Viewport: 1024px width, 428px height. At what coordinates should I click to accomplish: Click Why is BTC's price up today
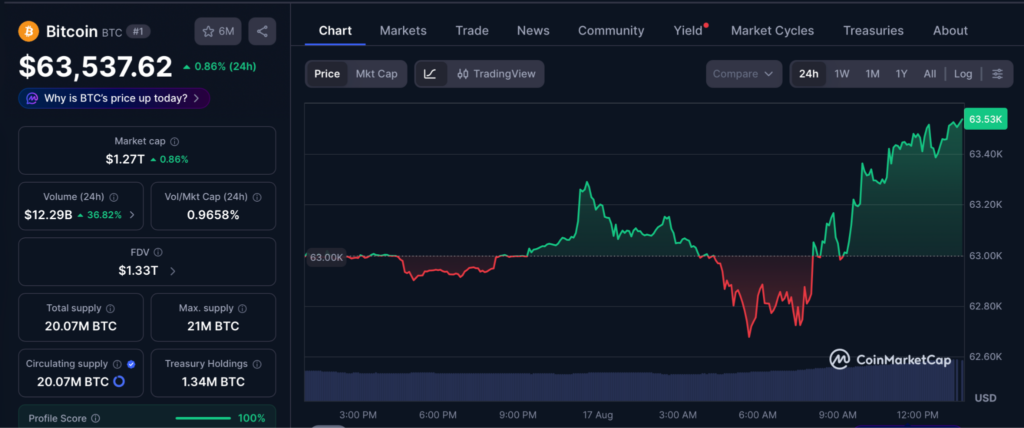coord(114,98)
